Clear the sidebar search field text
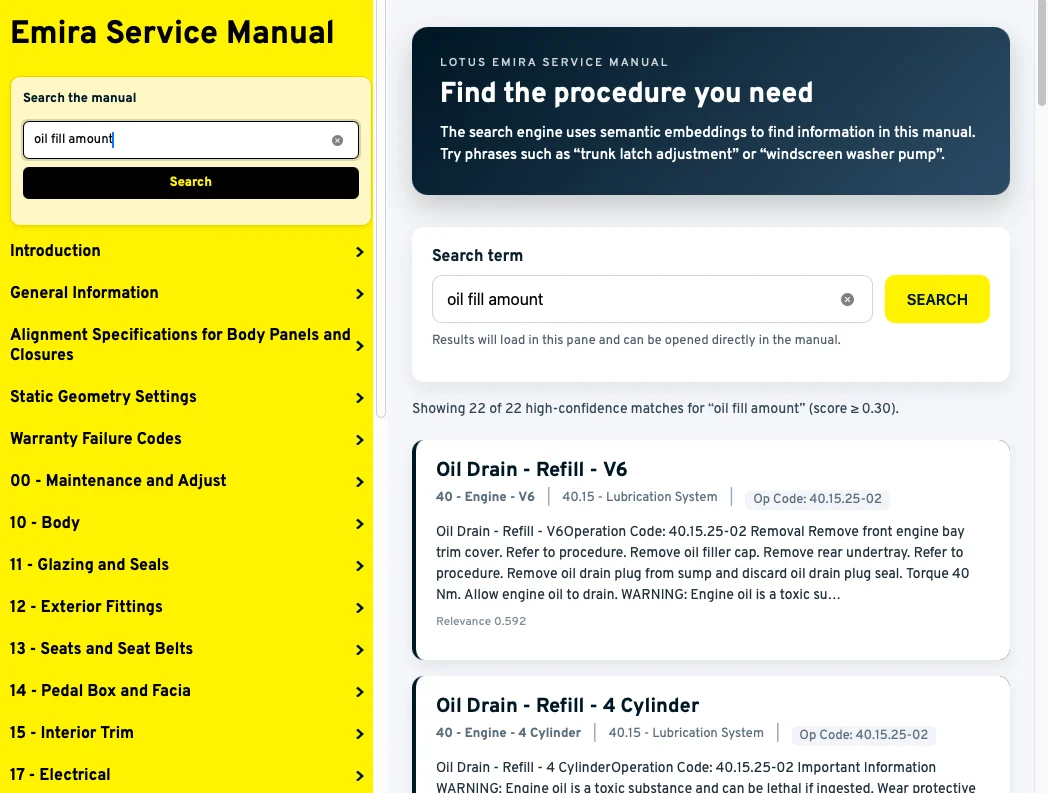 (x=337, y=140)
